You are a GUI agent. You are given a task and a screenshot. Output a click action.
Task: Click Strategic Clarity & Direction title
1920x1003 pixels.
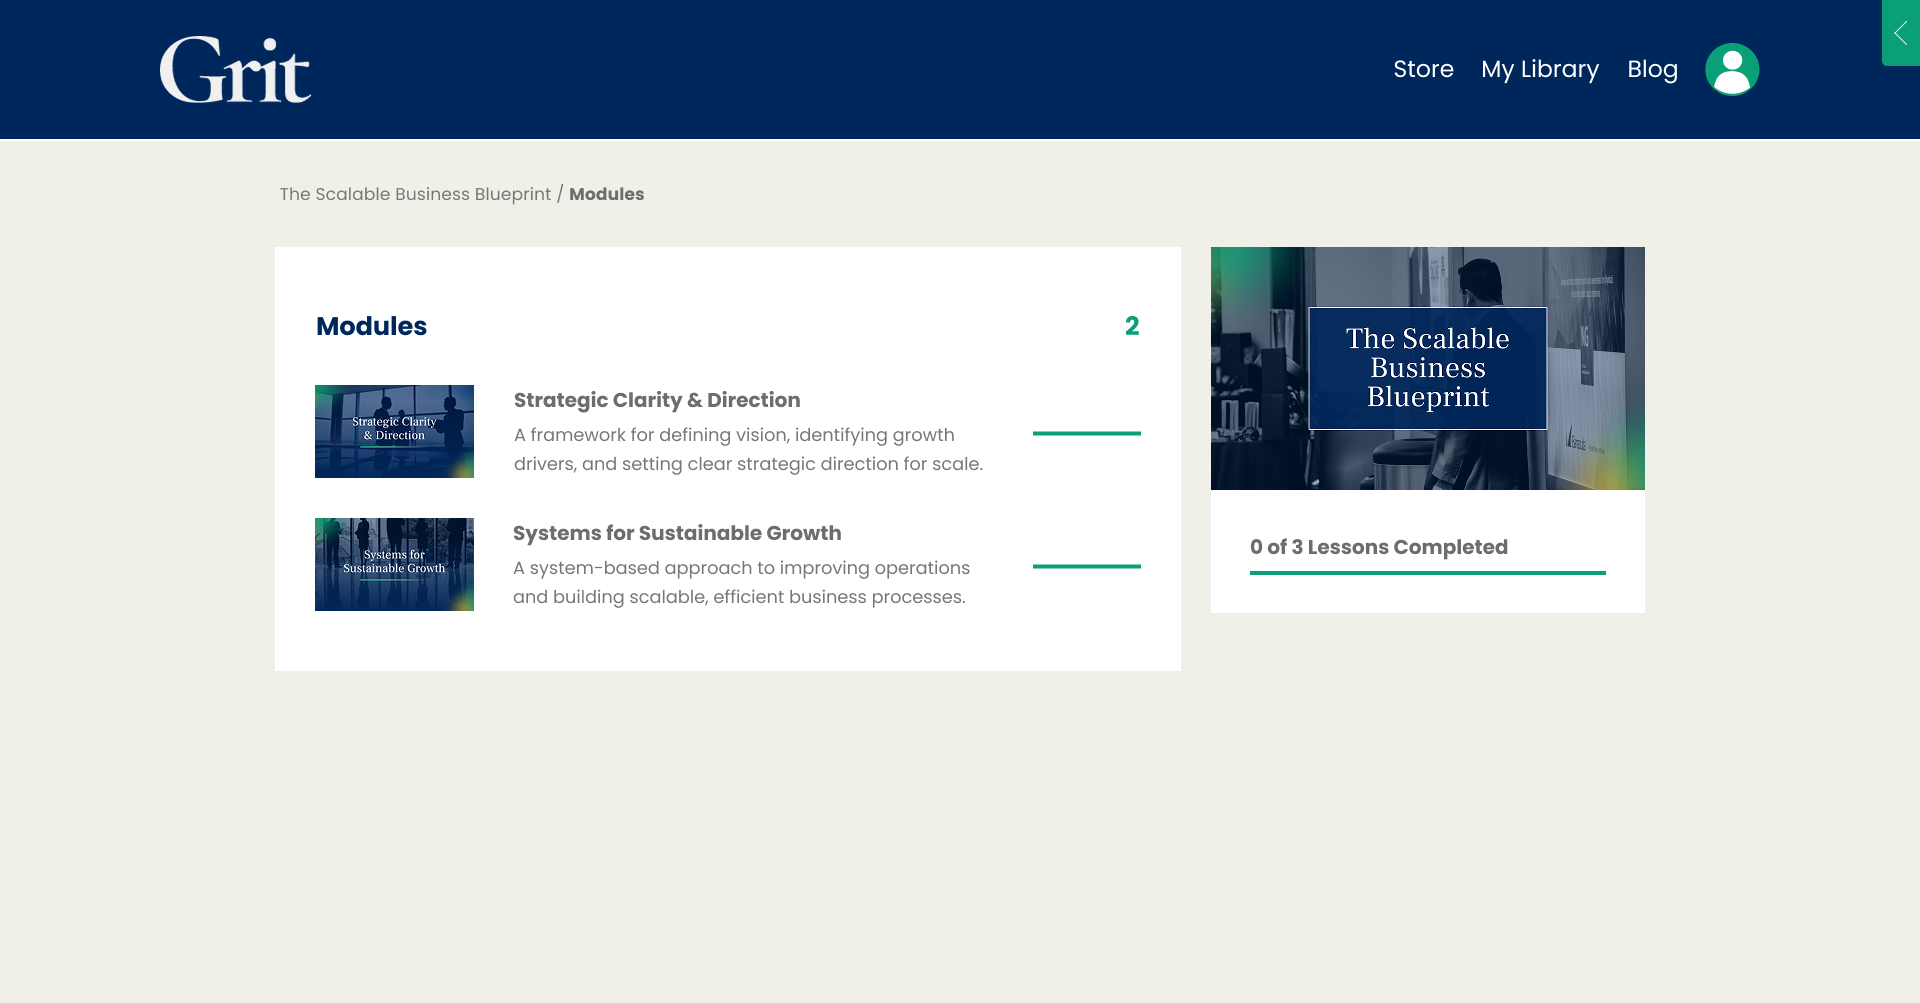pyautogui.click(x=657, y=400)
